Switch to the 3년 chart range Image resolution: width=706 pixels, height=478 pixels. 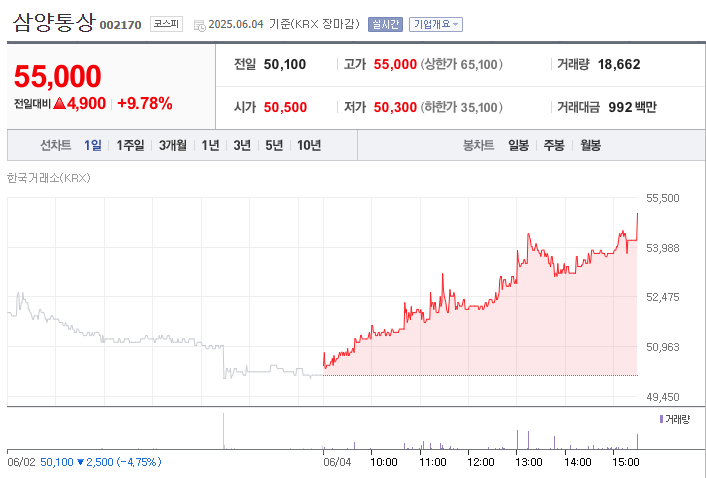click(x=242, y=146)
